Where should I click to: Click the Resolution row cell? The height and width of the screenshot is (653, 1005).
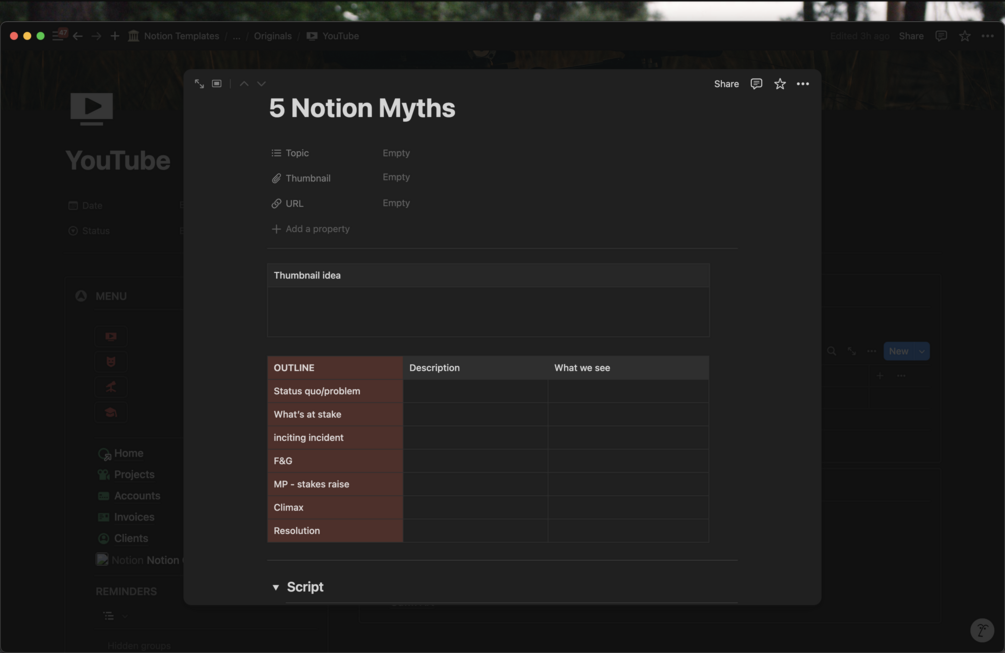tap(335, 531)
